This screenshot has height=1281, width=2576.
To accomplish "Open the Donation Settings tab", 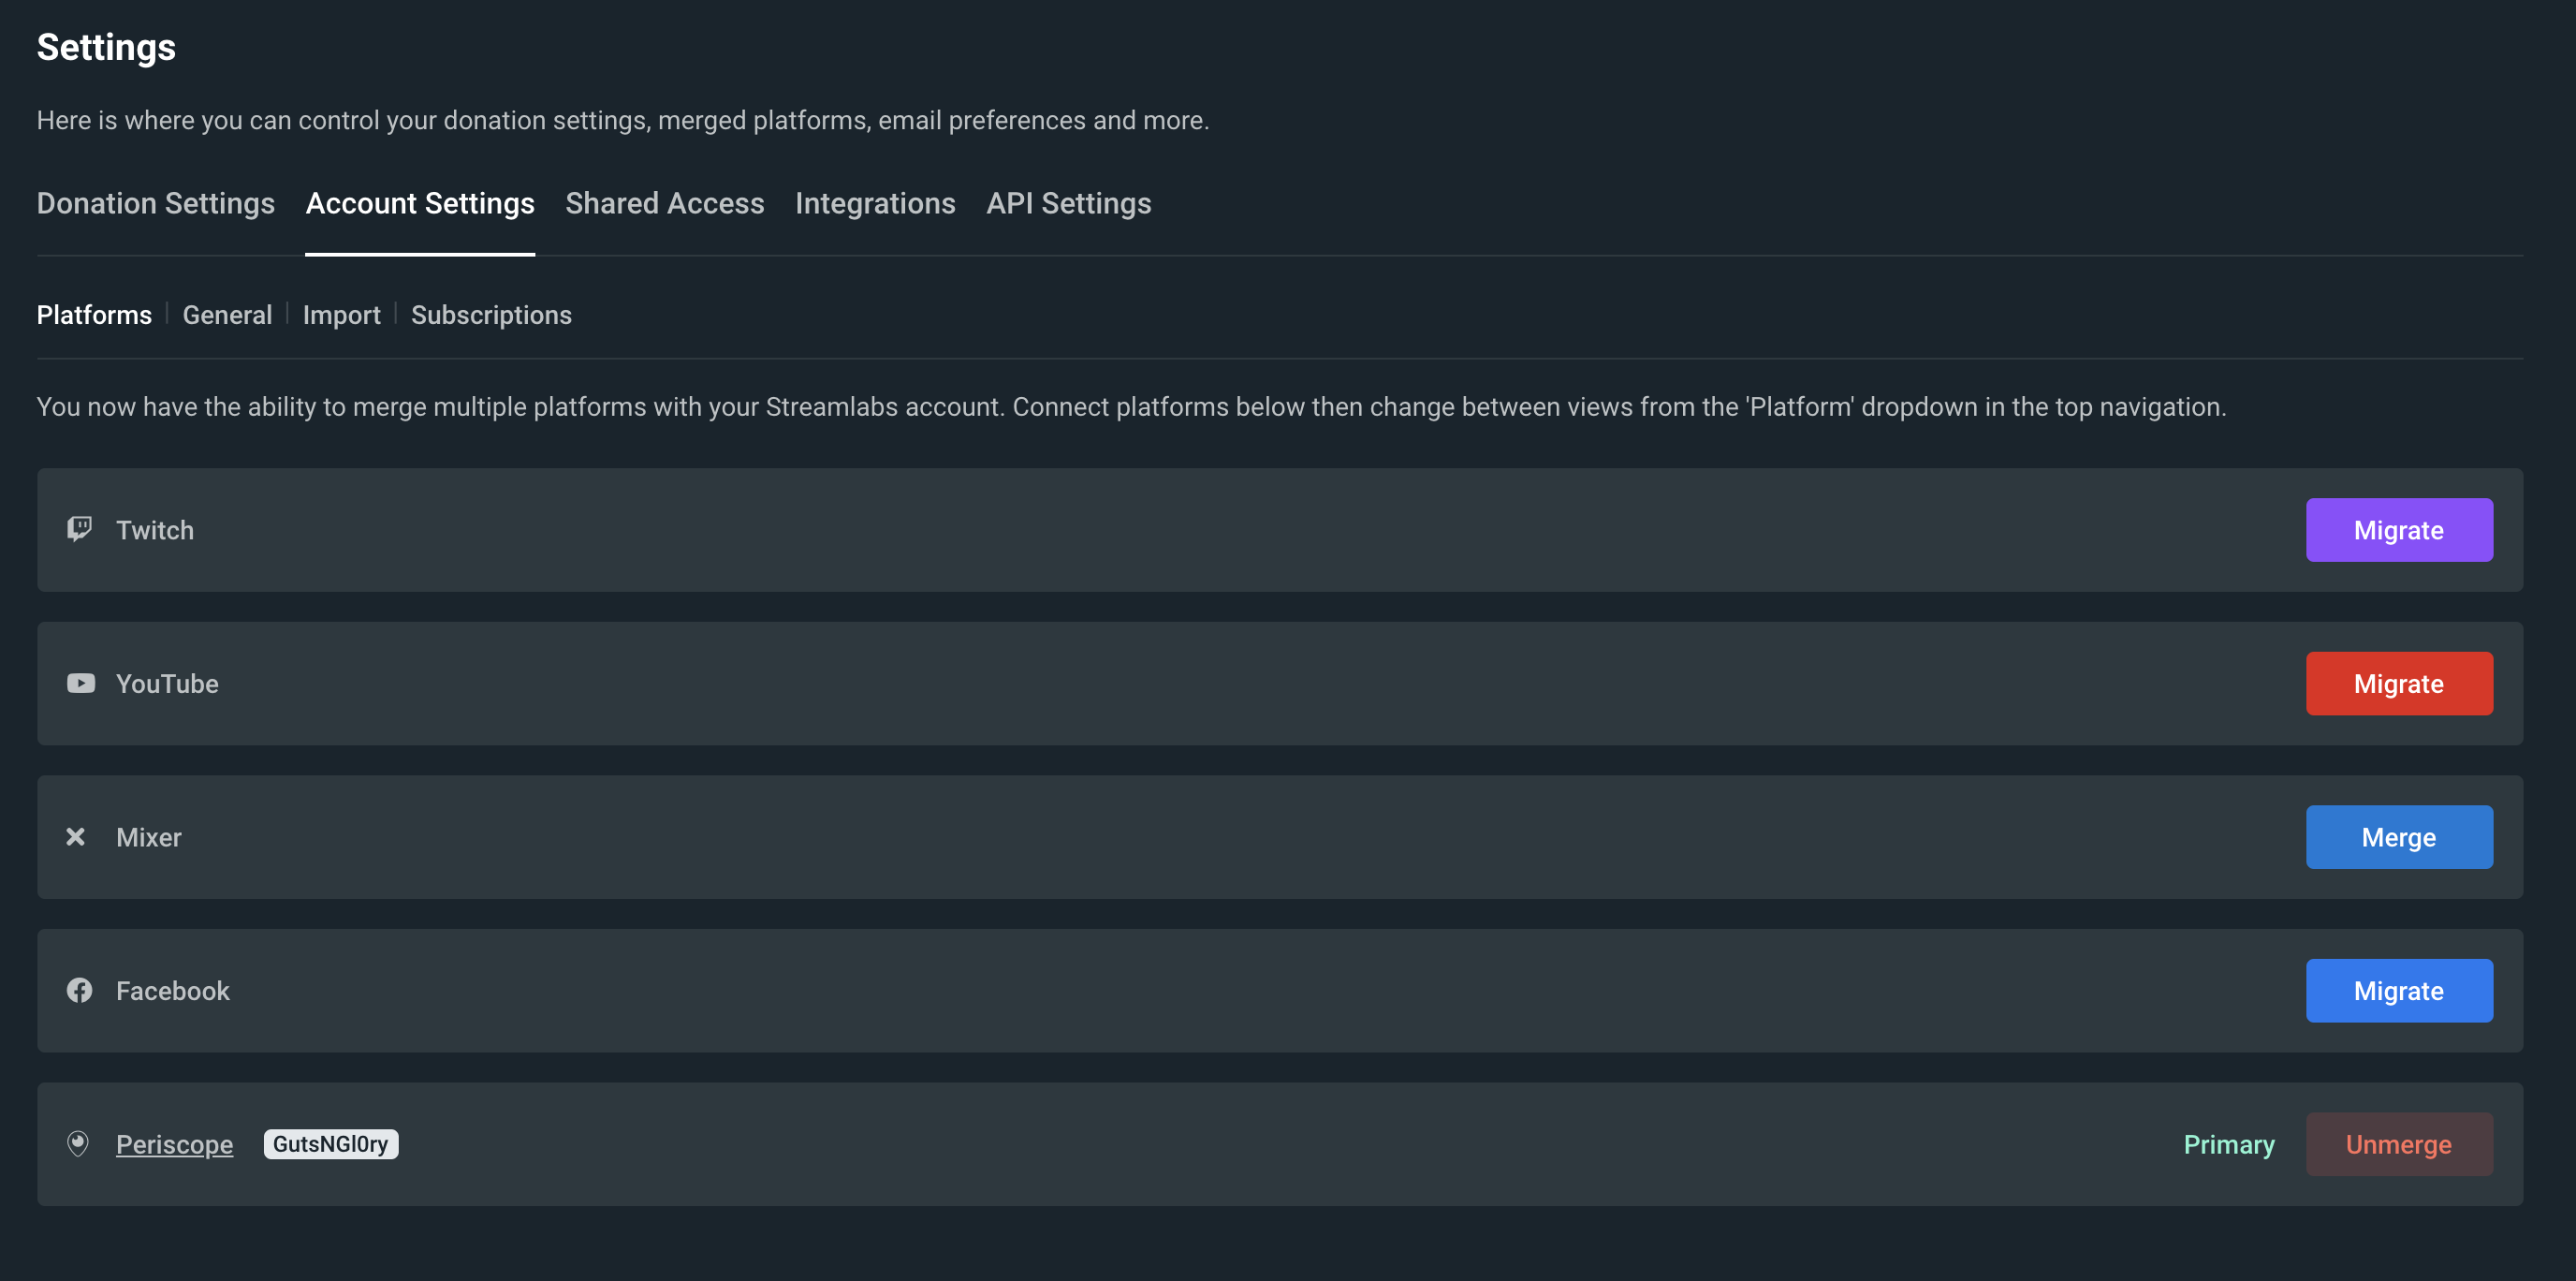I will pyautogui.click(x=155, y=203).
